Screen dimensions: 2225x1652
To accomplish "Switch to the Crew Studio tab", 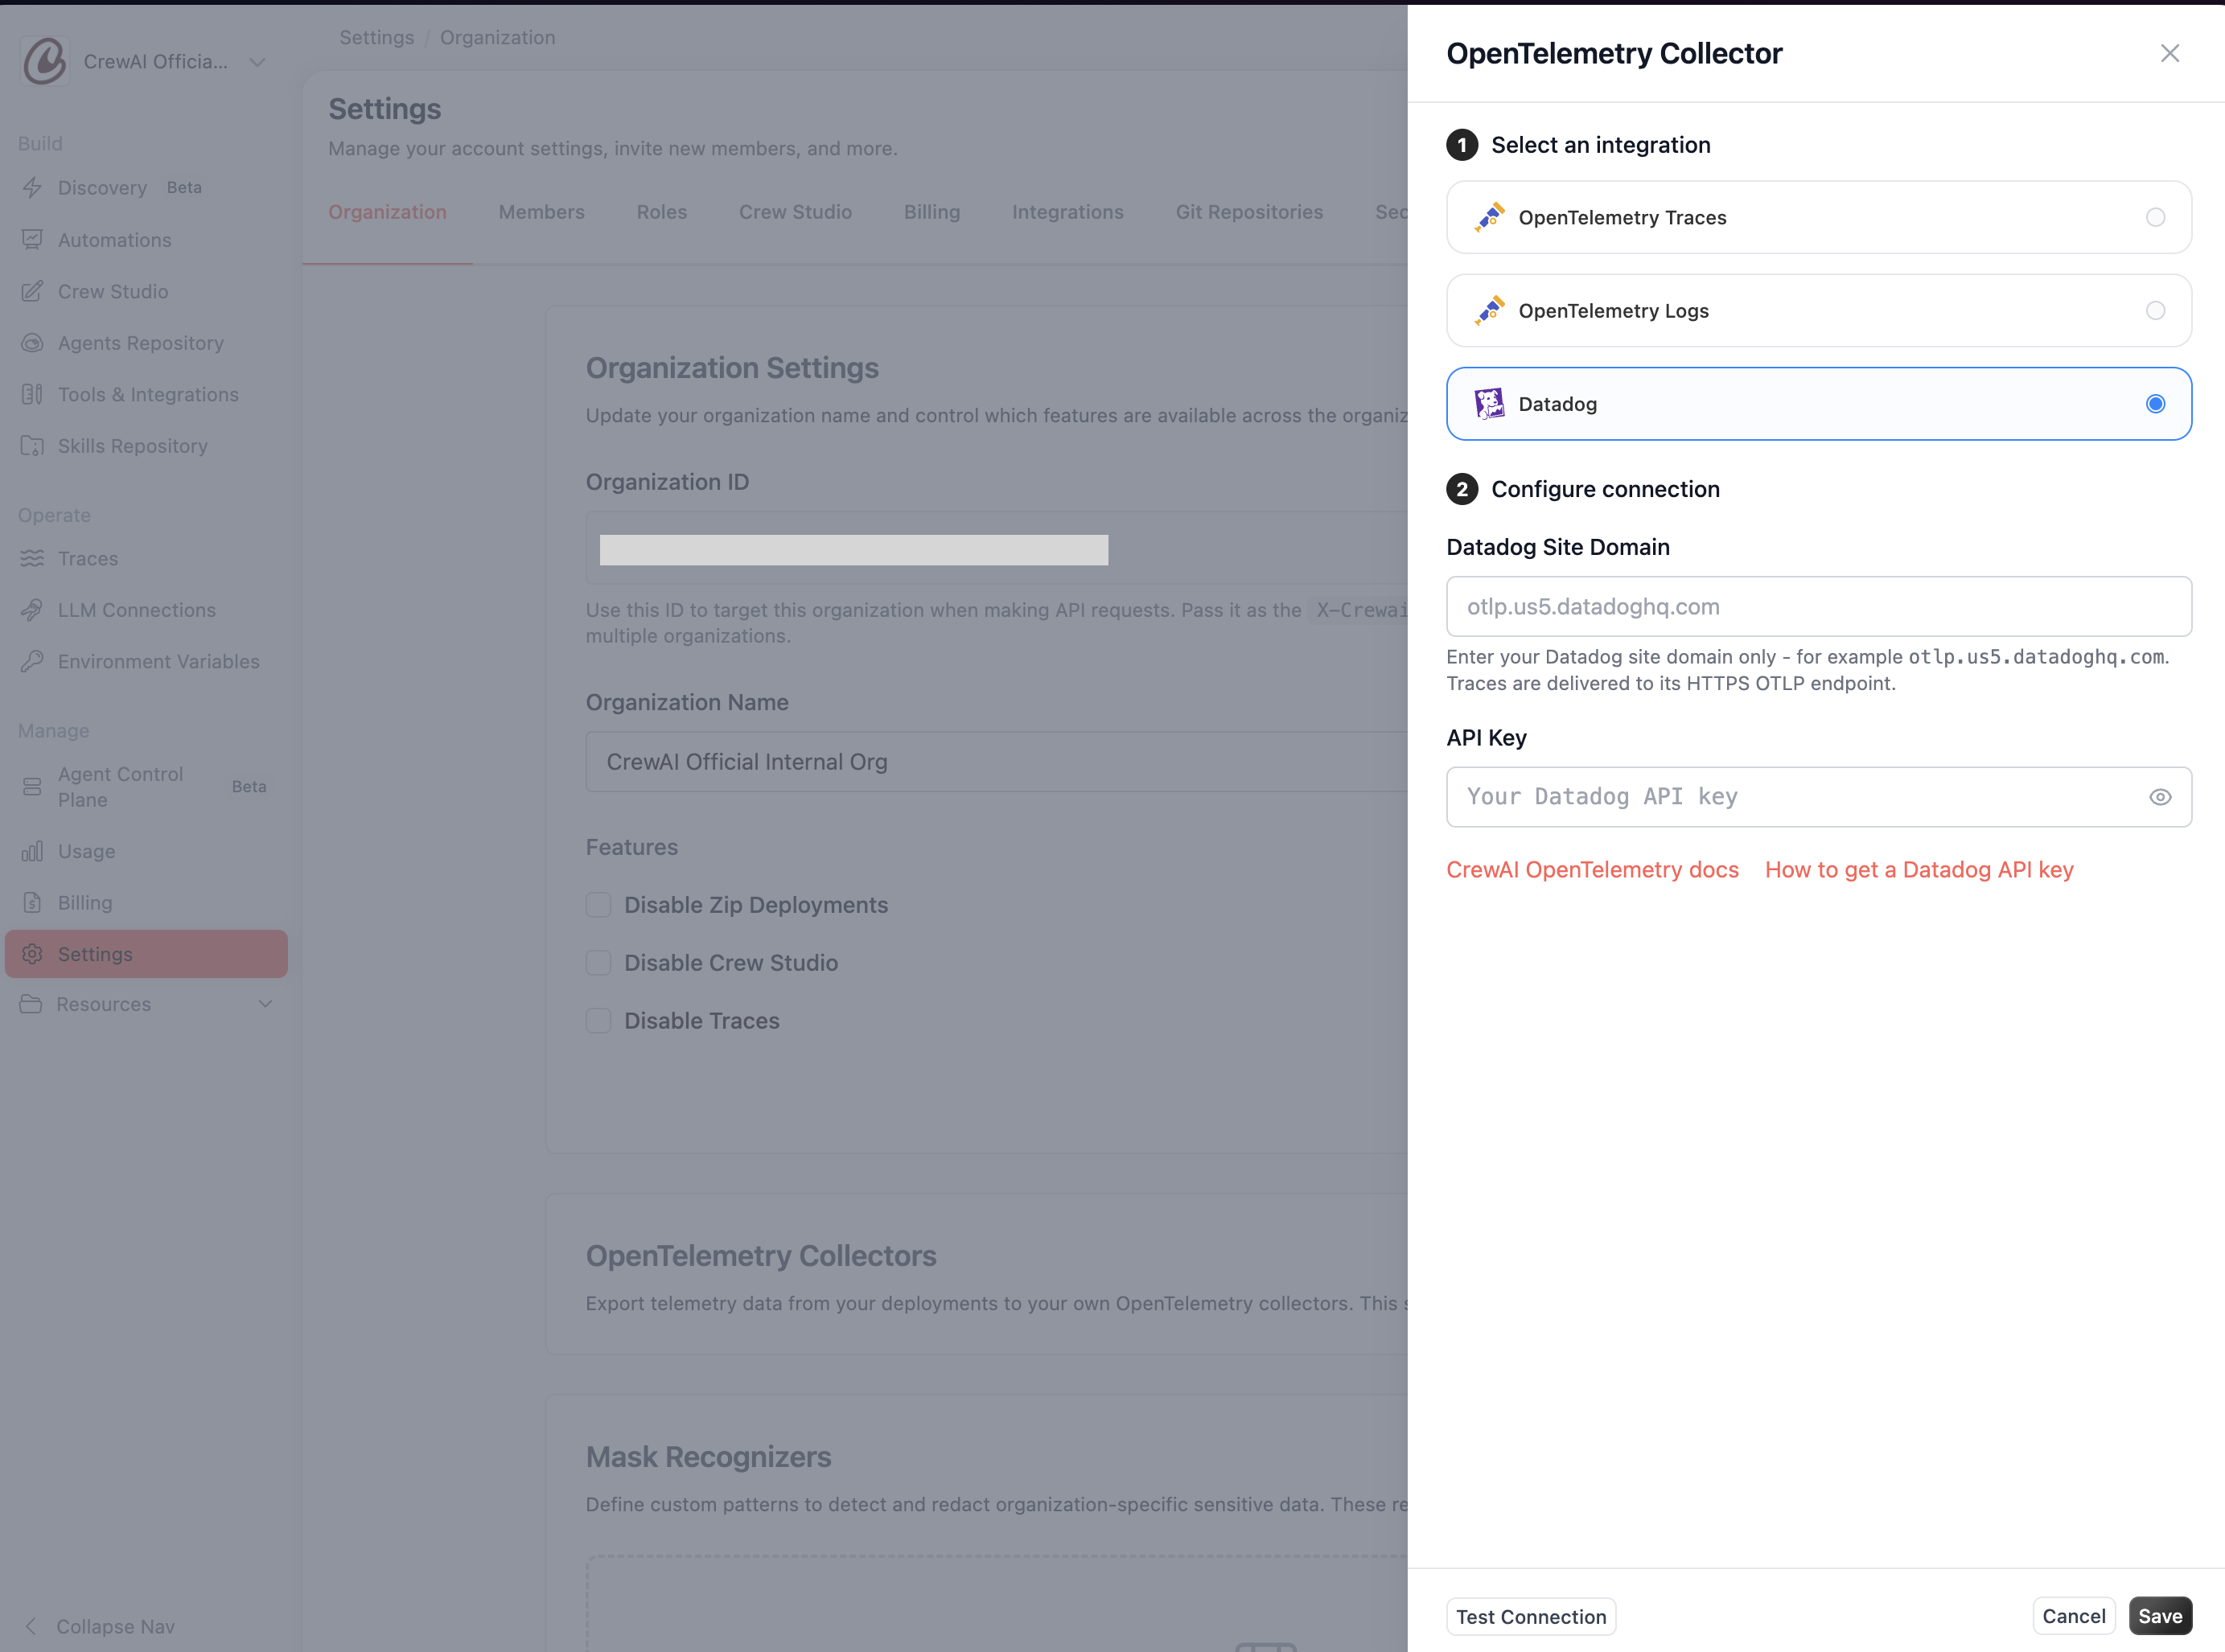I will [795, 212].
